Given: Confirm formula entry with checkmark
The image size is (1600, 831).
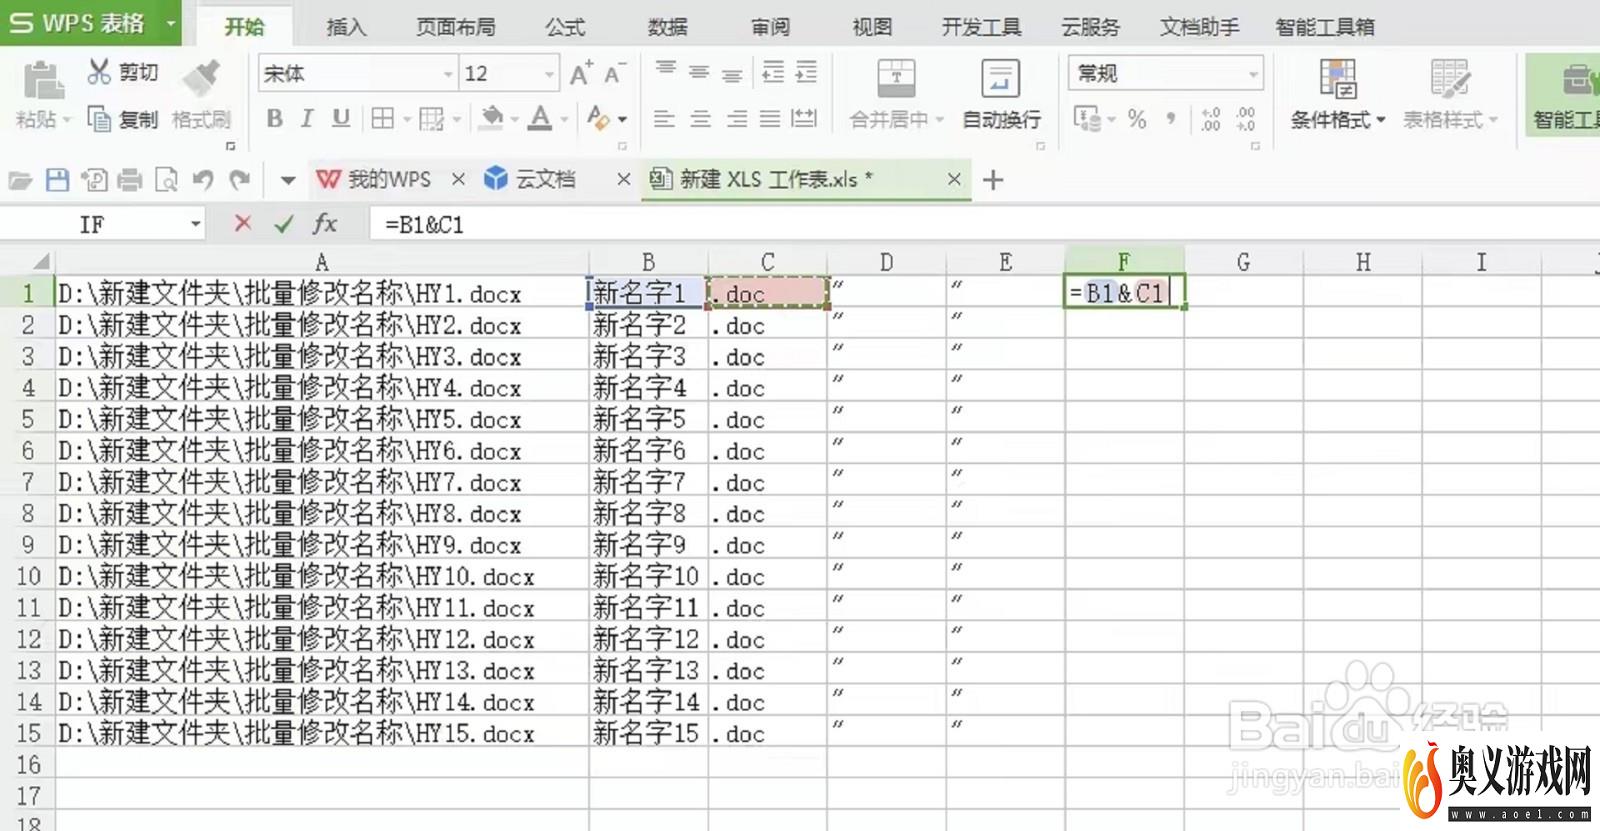Looking at the screenshot, I should tap(284, 224).
